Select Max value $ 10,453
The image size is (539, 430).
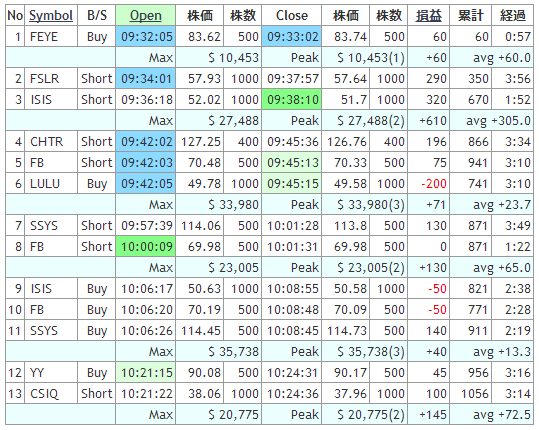pyautogui.click(x=233, y=57)
